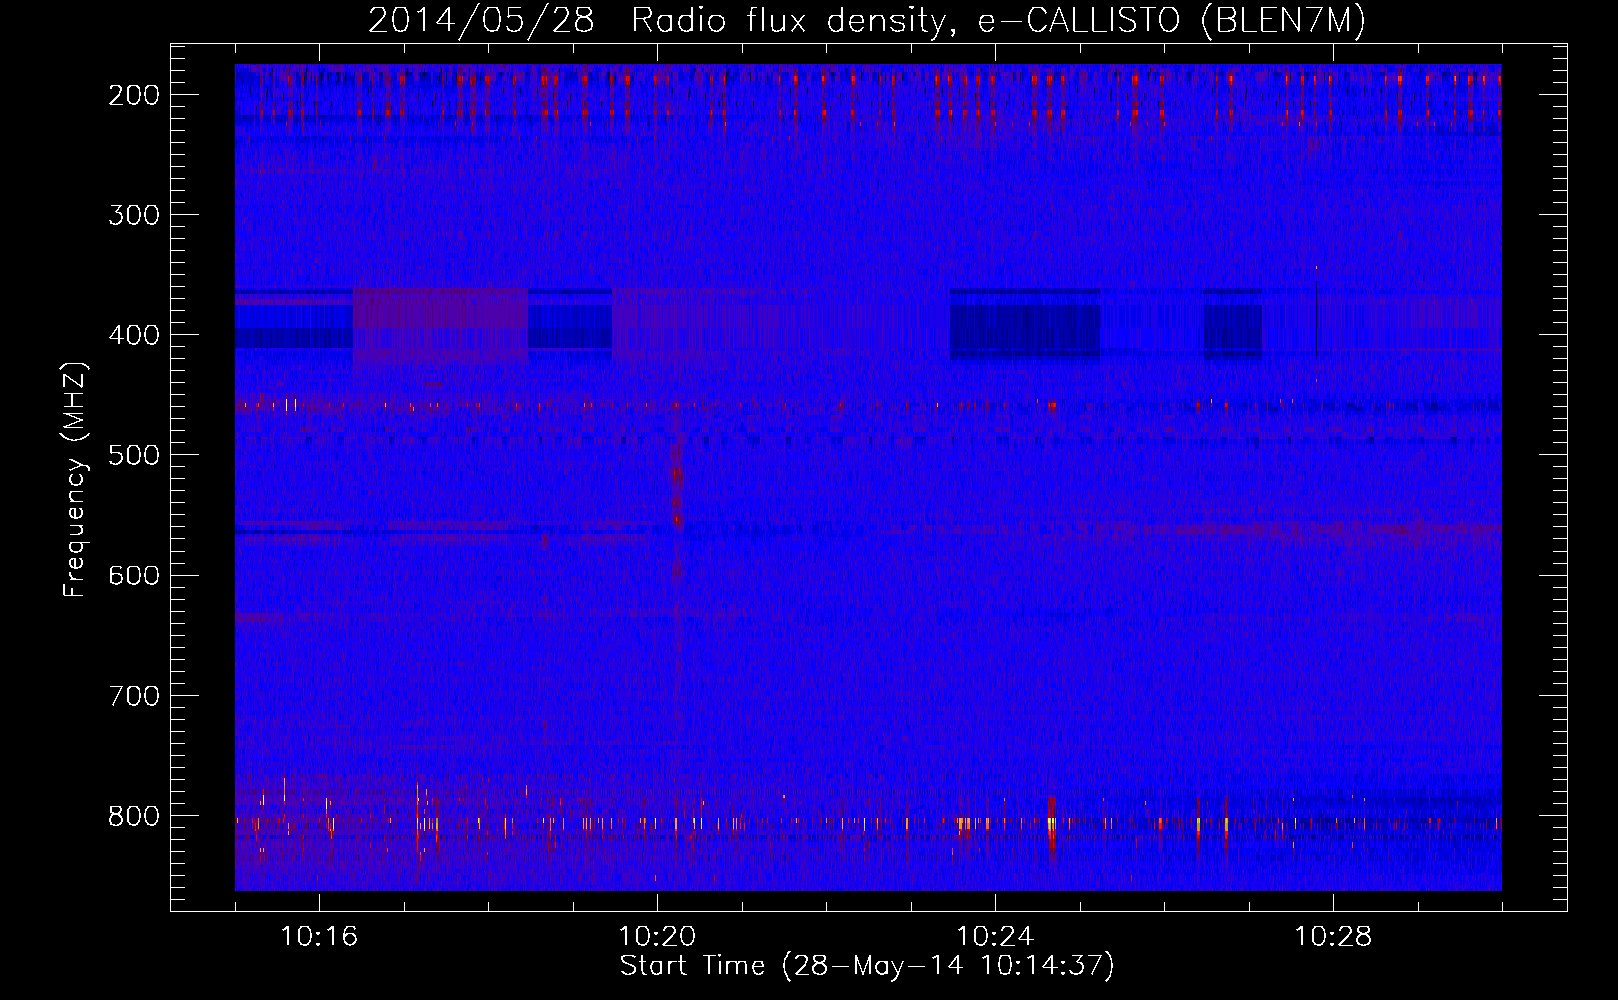
Task: Click the 500 frequency tick label
Action: coord(133,455)
